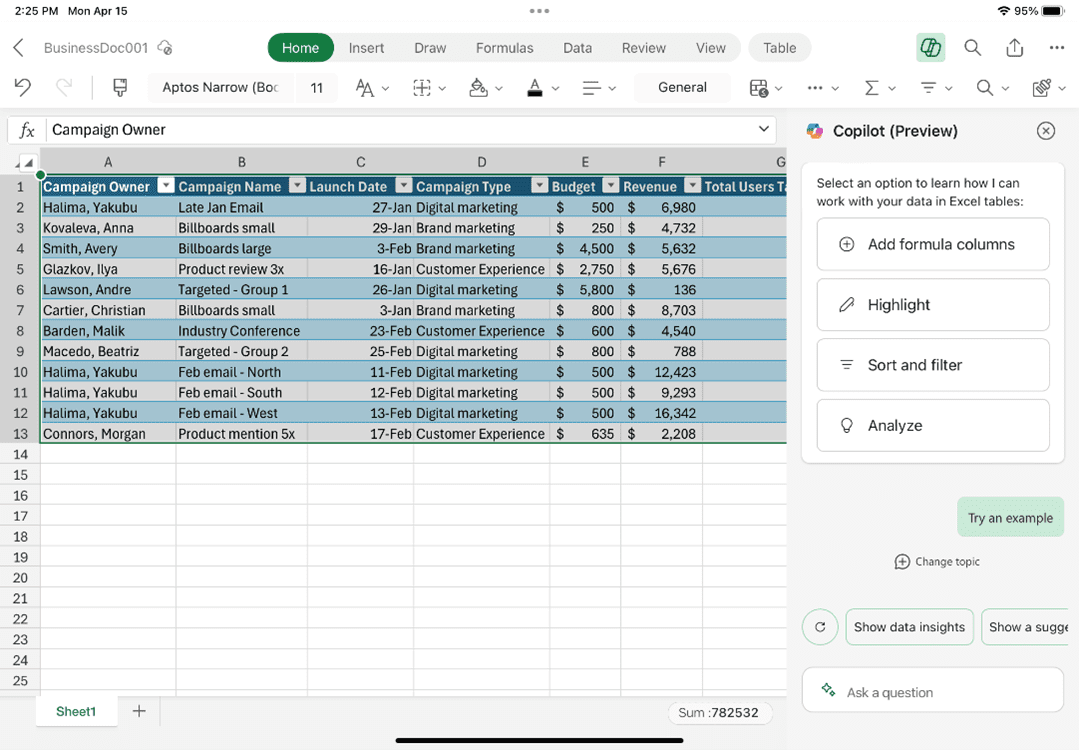Open the Table ribbon tab

[779, 47]
